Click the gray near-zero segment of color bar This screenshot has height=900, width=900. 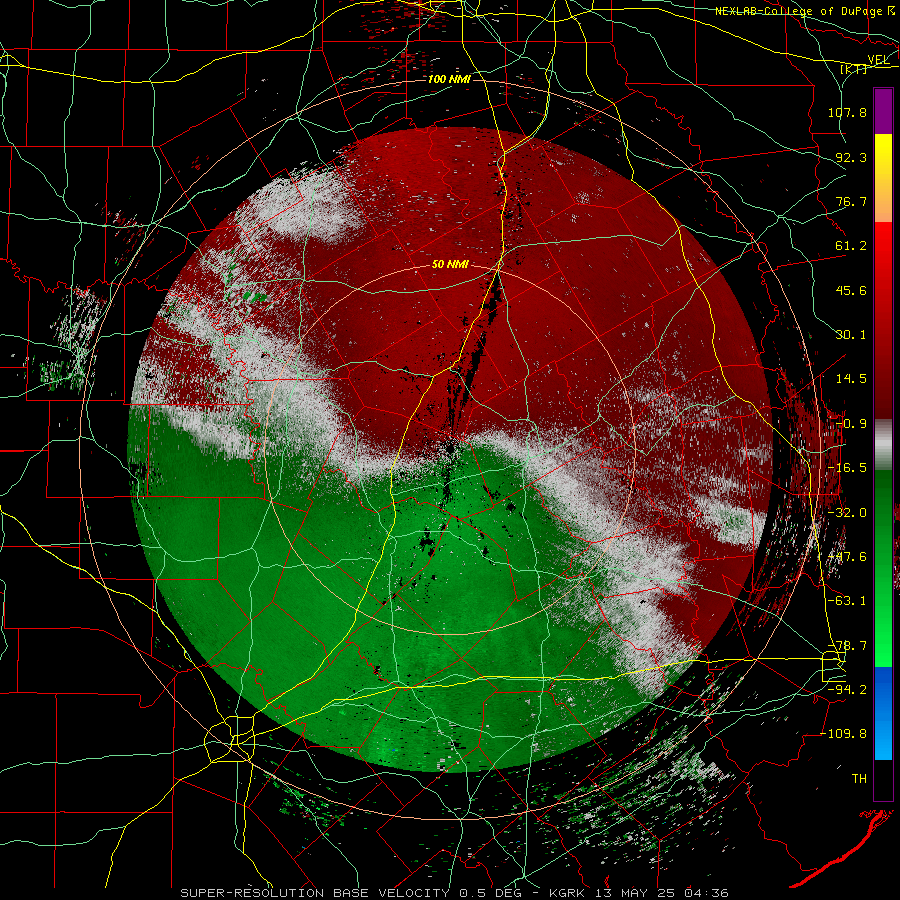click(x=883, y=445)
